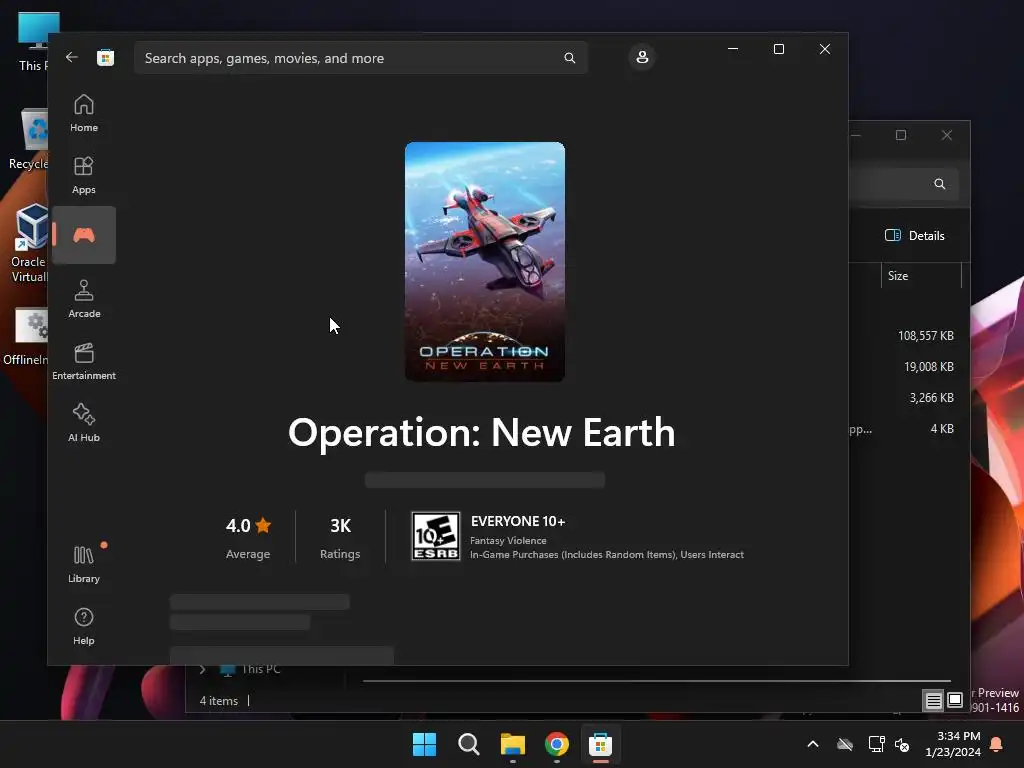
Task: Select Oracle VirtualBox desktop shortcut
Action: [x=29, y=243]
